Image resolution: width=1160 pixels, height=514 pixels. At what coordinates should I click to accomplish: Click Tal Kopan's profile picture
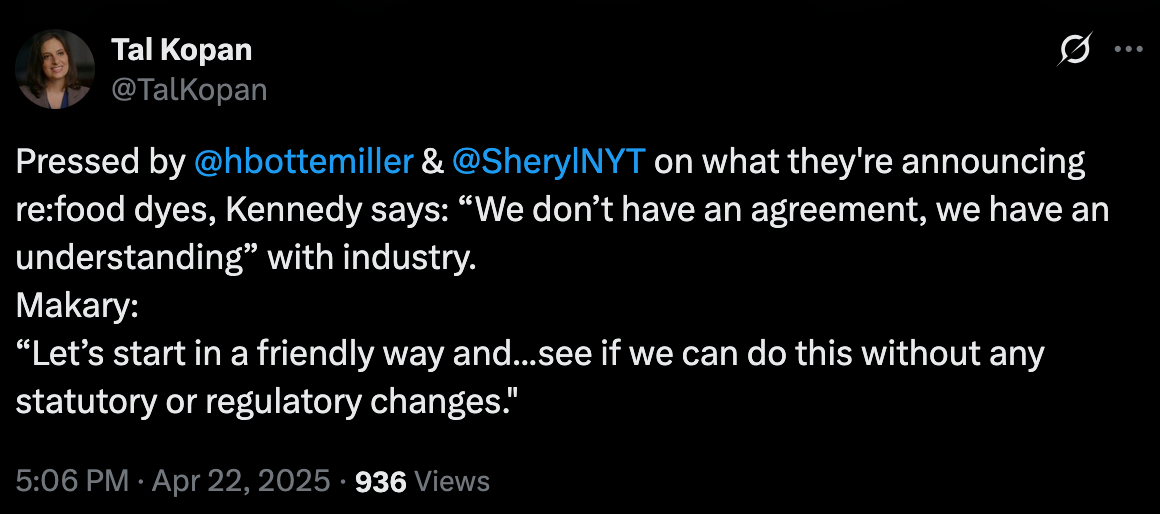tap(47, 68)
